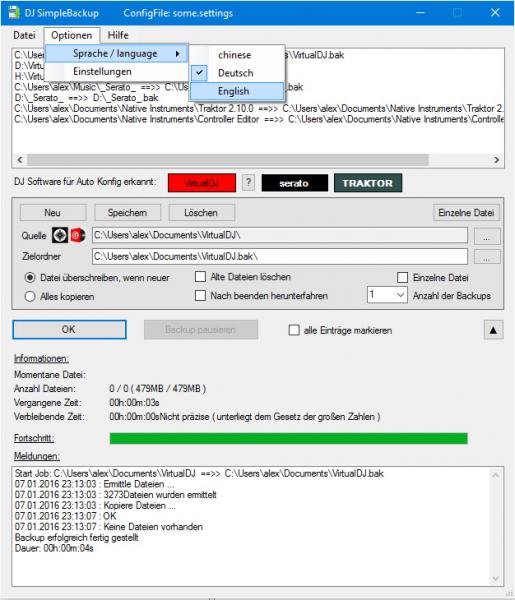The height and width of the screenshot is (600, 515).
Task: Click the black serato auto-config button
Action: pyautogui.click(x=294, y=183)
